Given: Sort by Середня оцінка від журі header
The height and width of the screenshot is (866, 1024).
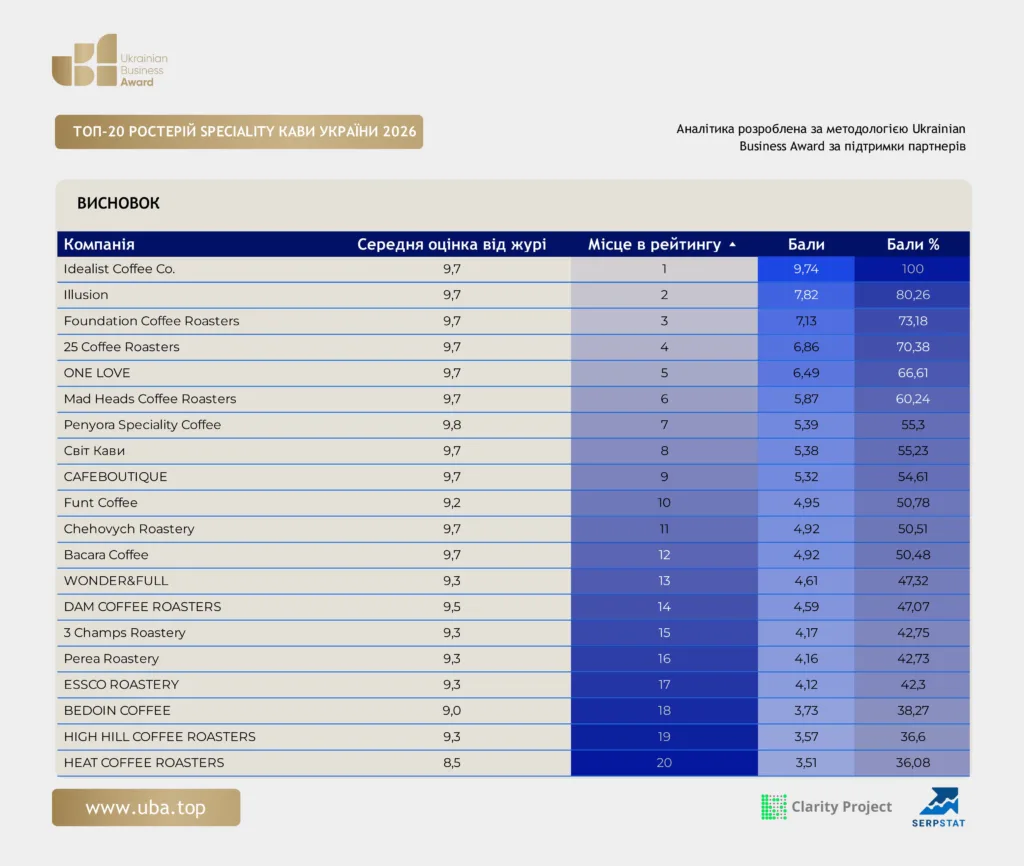Looking at the screenshot, I should coord(451,244).
